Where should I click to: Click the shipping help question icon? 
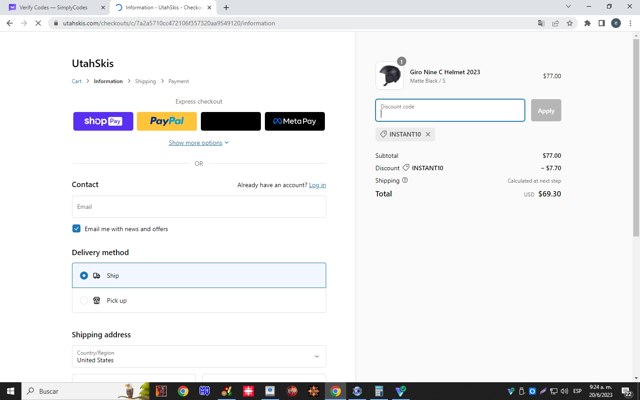coord(405,180)
